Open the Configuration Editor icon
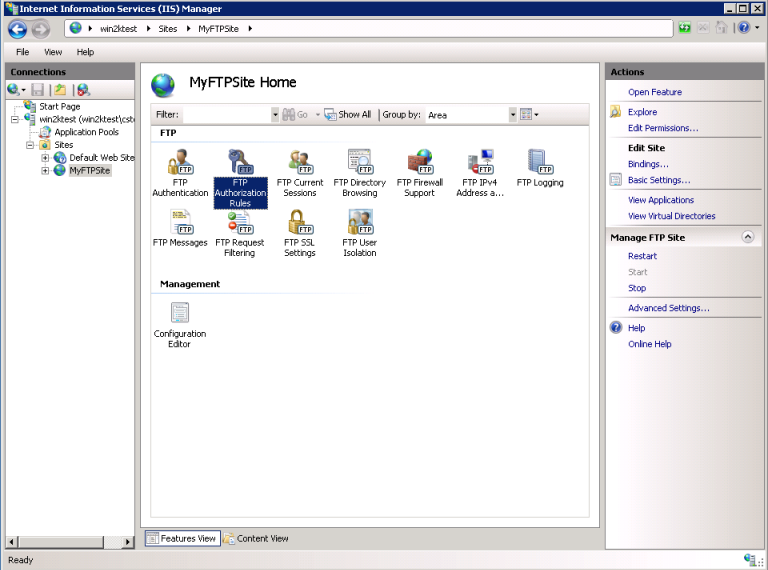Image resolution: width=768 pixels, height=570 pixels. click(180, 325)
